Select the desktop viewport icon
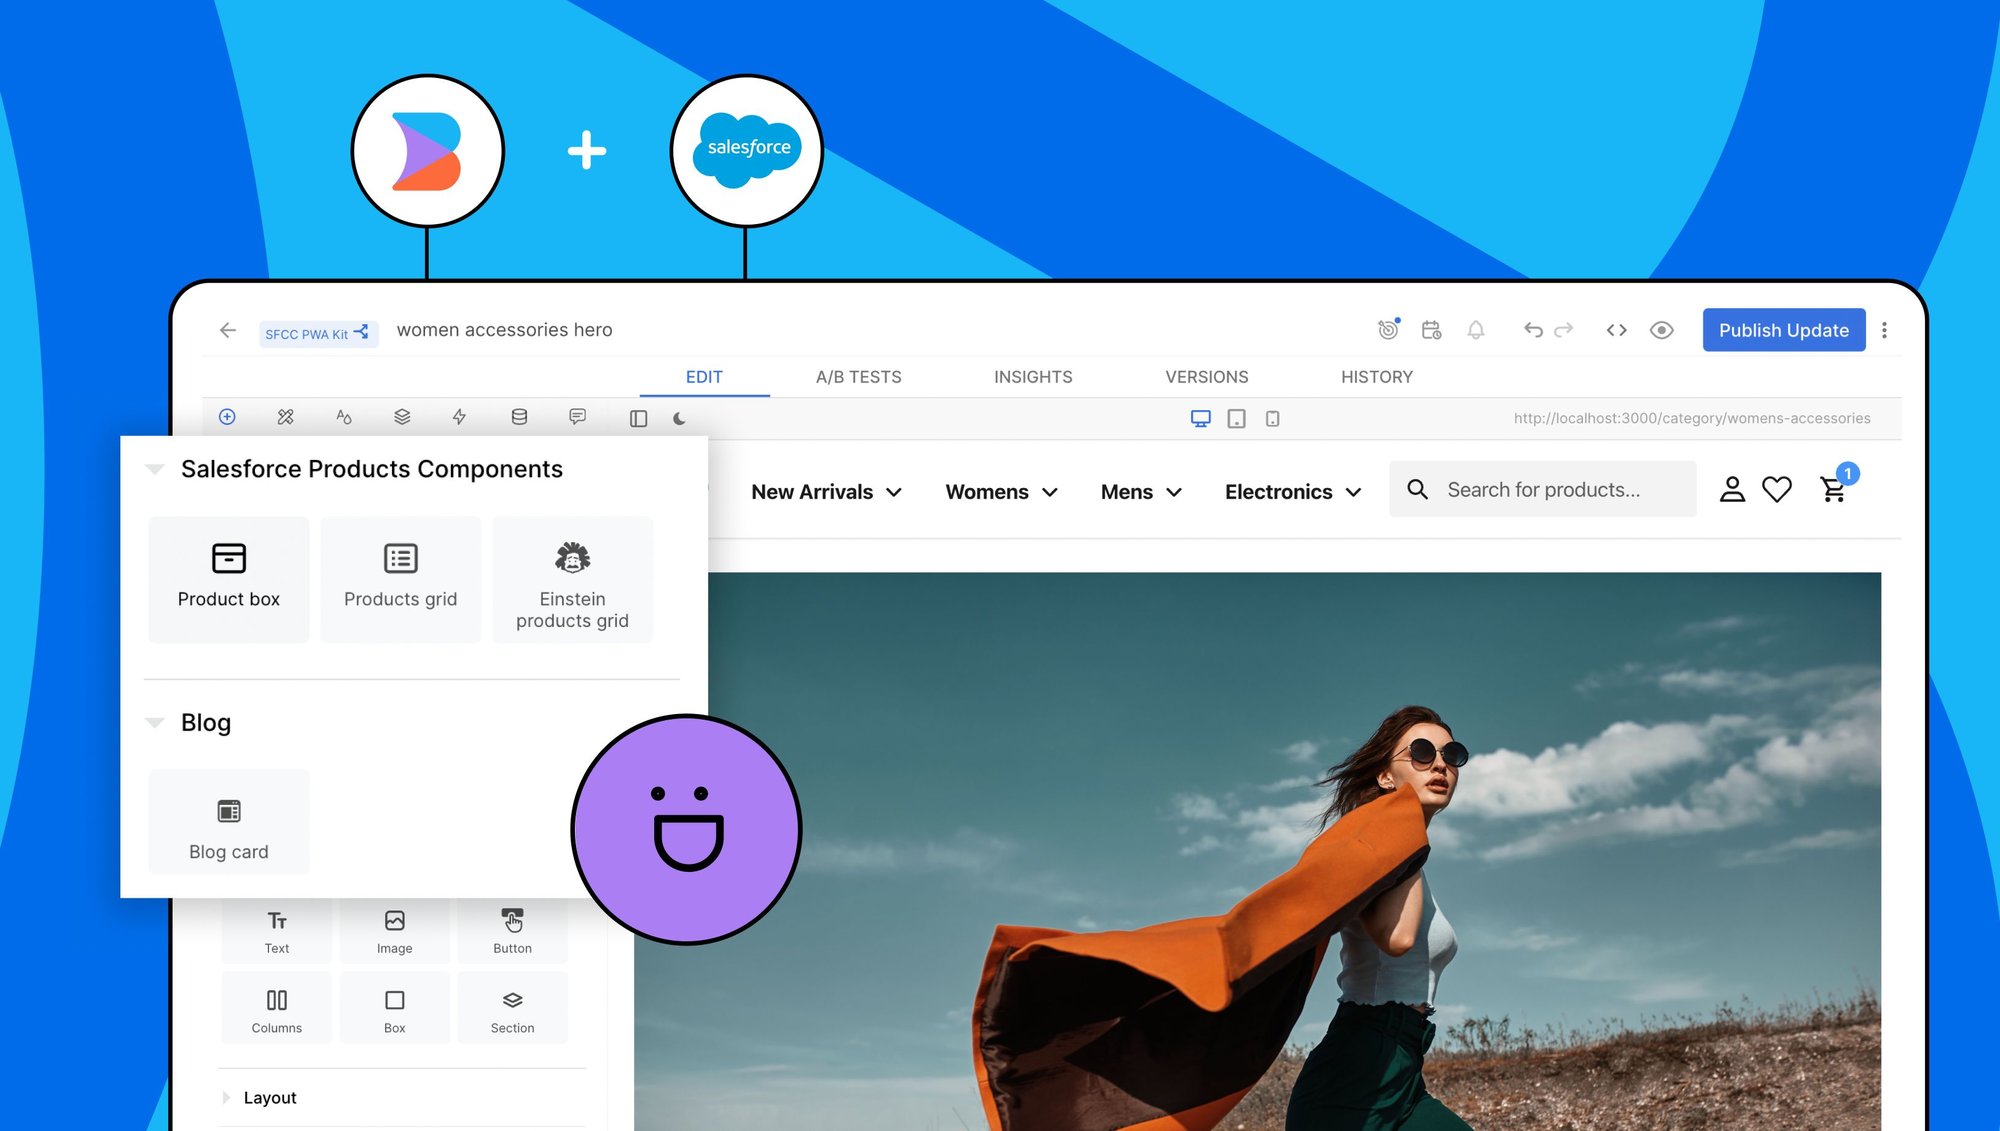Viewport: 2000px width, 1131px height. (1200, 419)
